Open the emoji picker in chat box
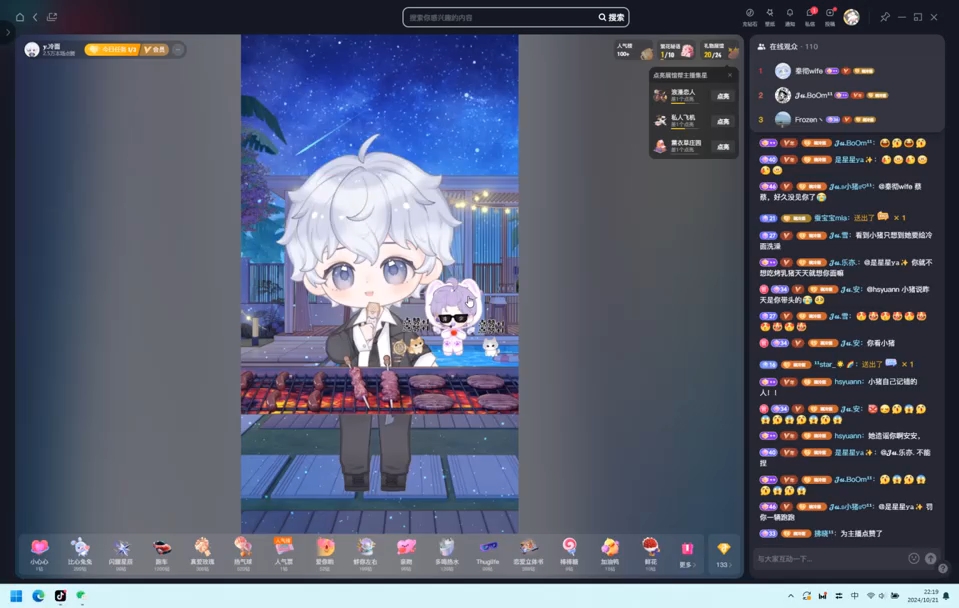 coord(914,558)
